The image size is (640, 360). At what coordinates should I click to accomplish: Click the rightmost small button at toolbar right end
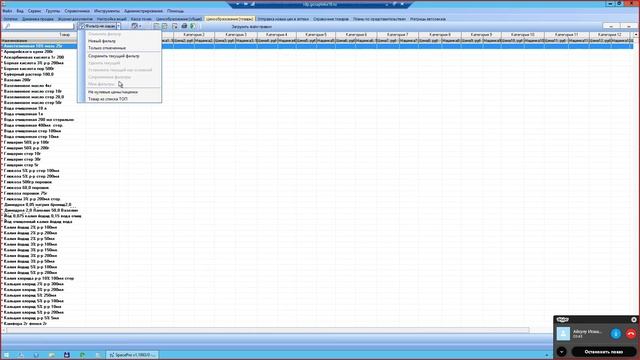pyautogui.click(x=629, y=26)
